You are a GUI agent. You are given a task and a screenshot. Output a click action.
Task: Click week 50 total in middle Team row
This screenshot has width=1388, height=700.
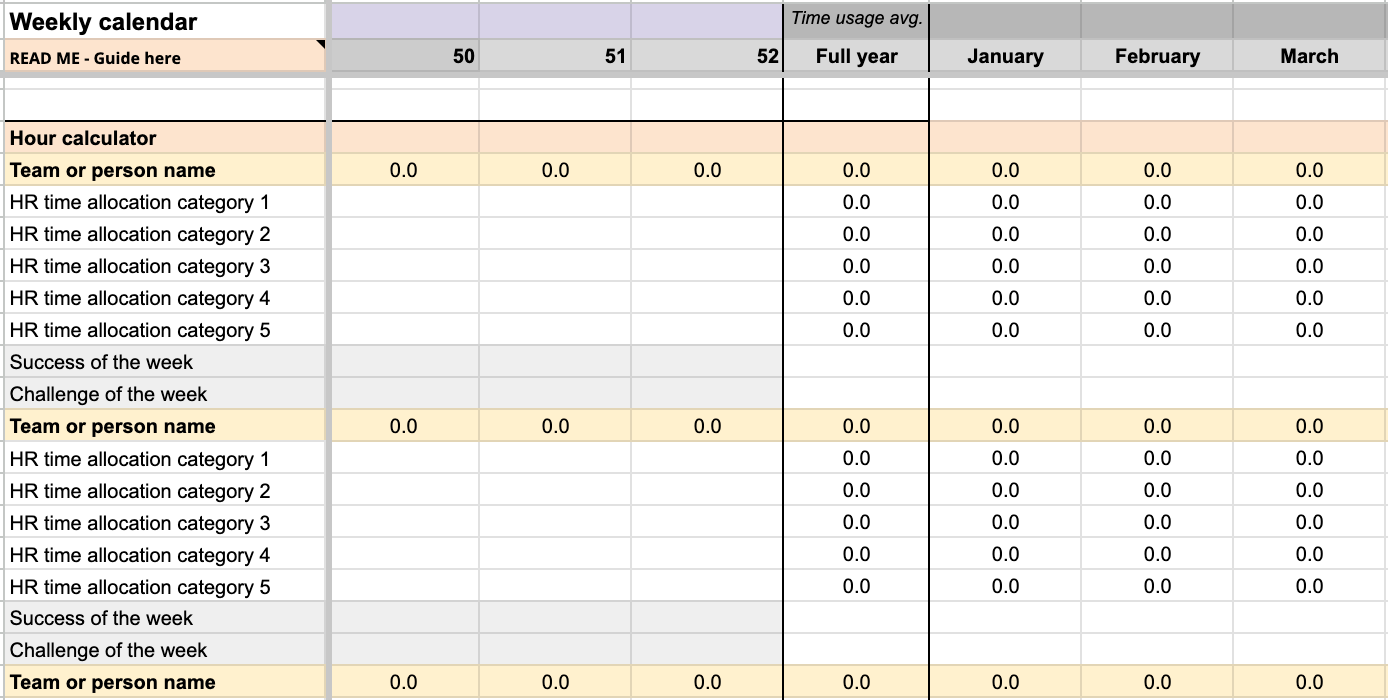405,426
